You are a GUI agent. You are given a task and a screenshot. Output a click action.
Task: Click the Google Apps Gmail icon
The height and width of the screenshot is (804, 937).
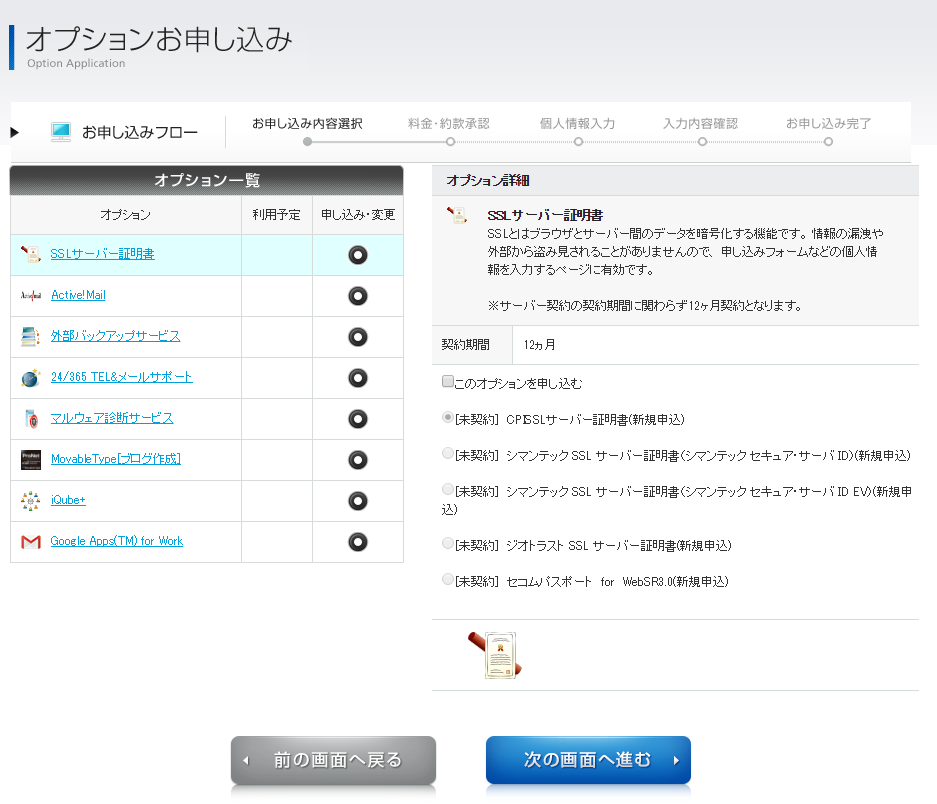[30, 542]
